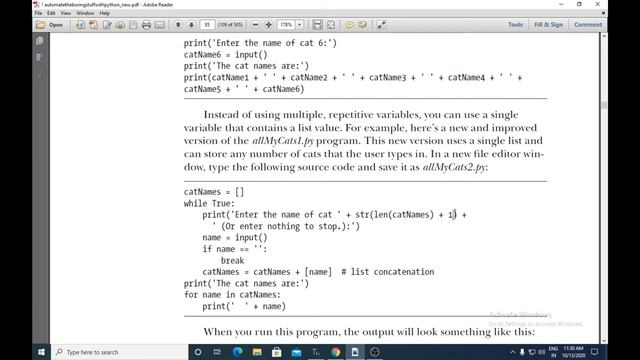
Task: Show page thumbnails in left panel
Action: 40,41
